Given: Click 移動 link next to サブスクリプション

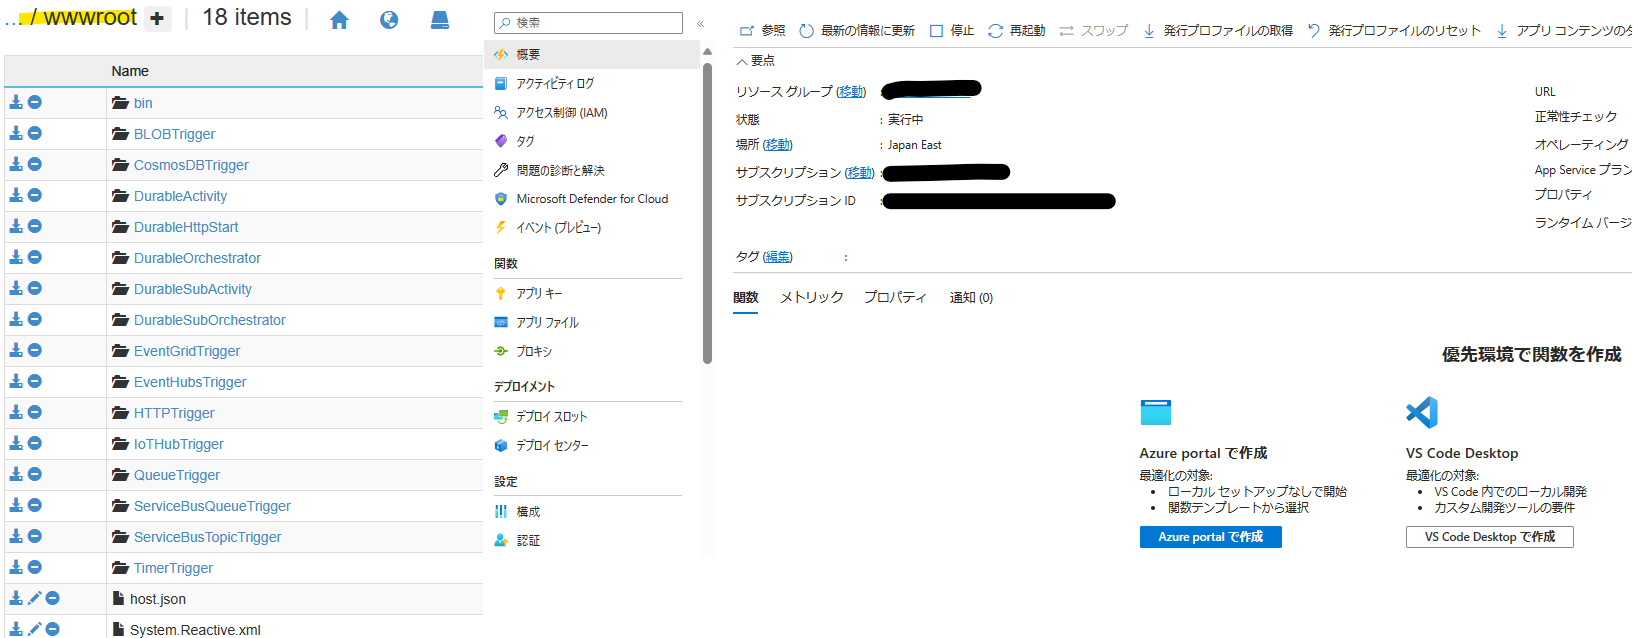Looking at the screenshot, I should tap(859, 173).
